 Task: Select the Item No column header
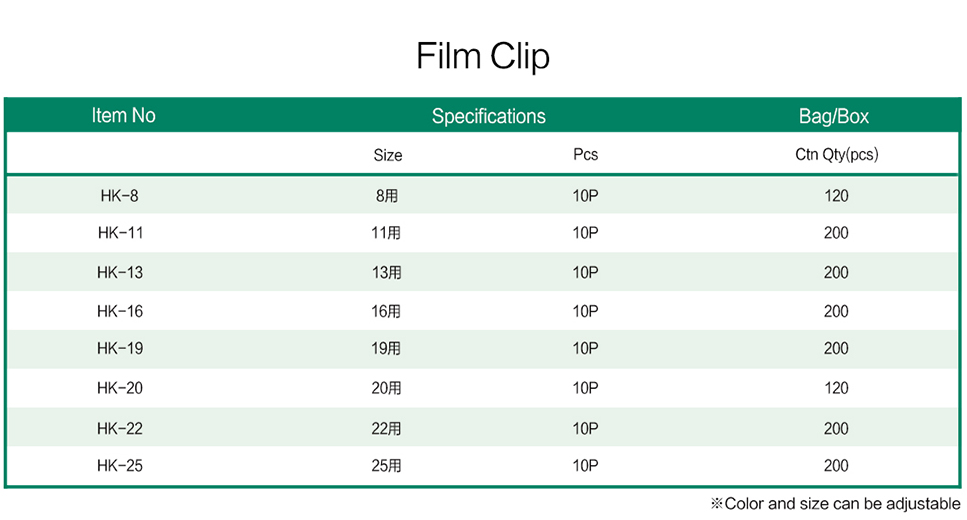tap(123, 115)
